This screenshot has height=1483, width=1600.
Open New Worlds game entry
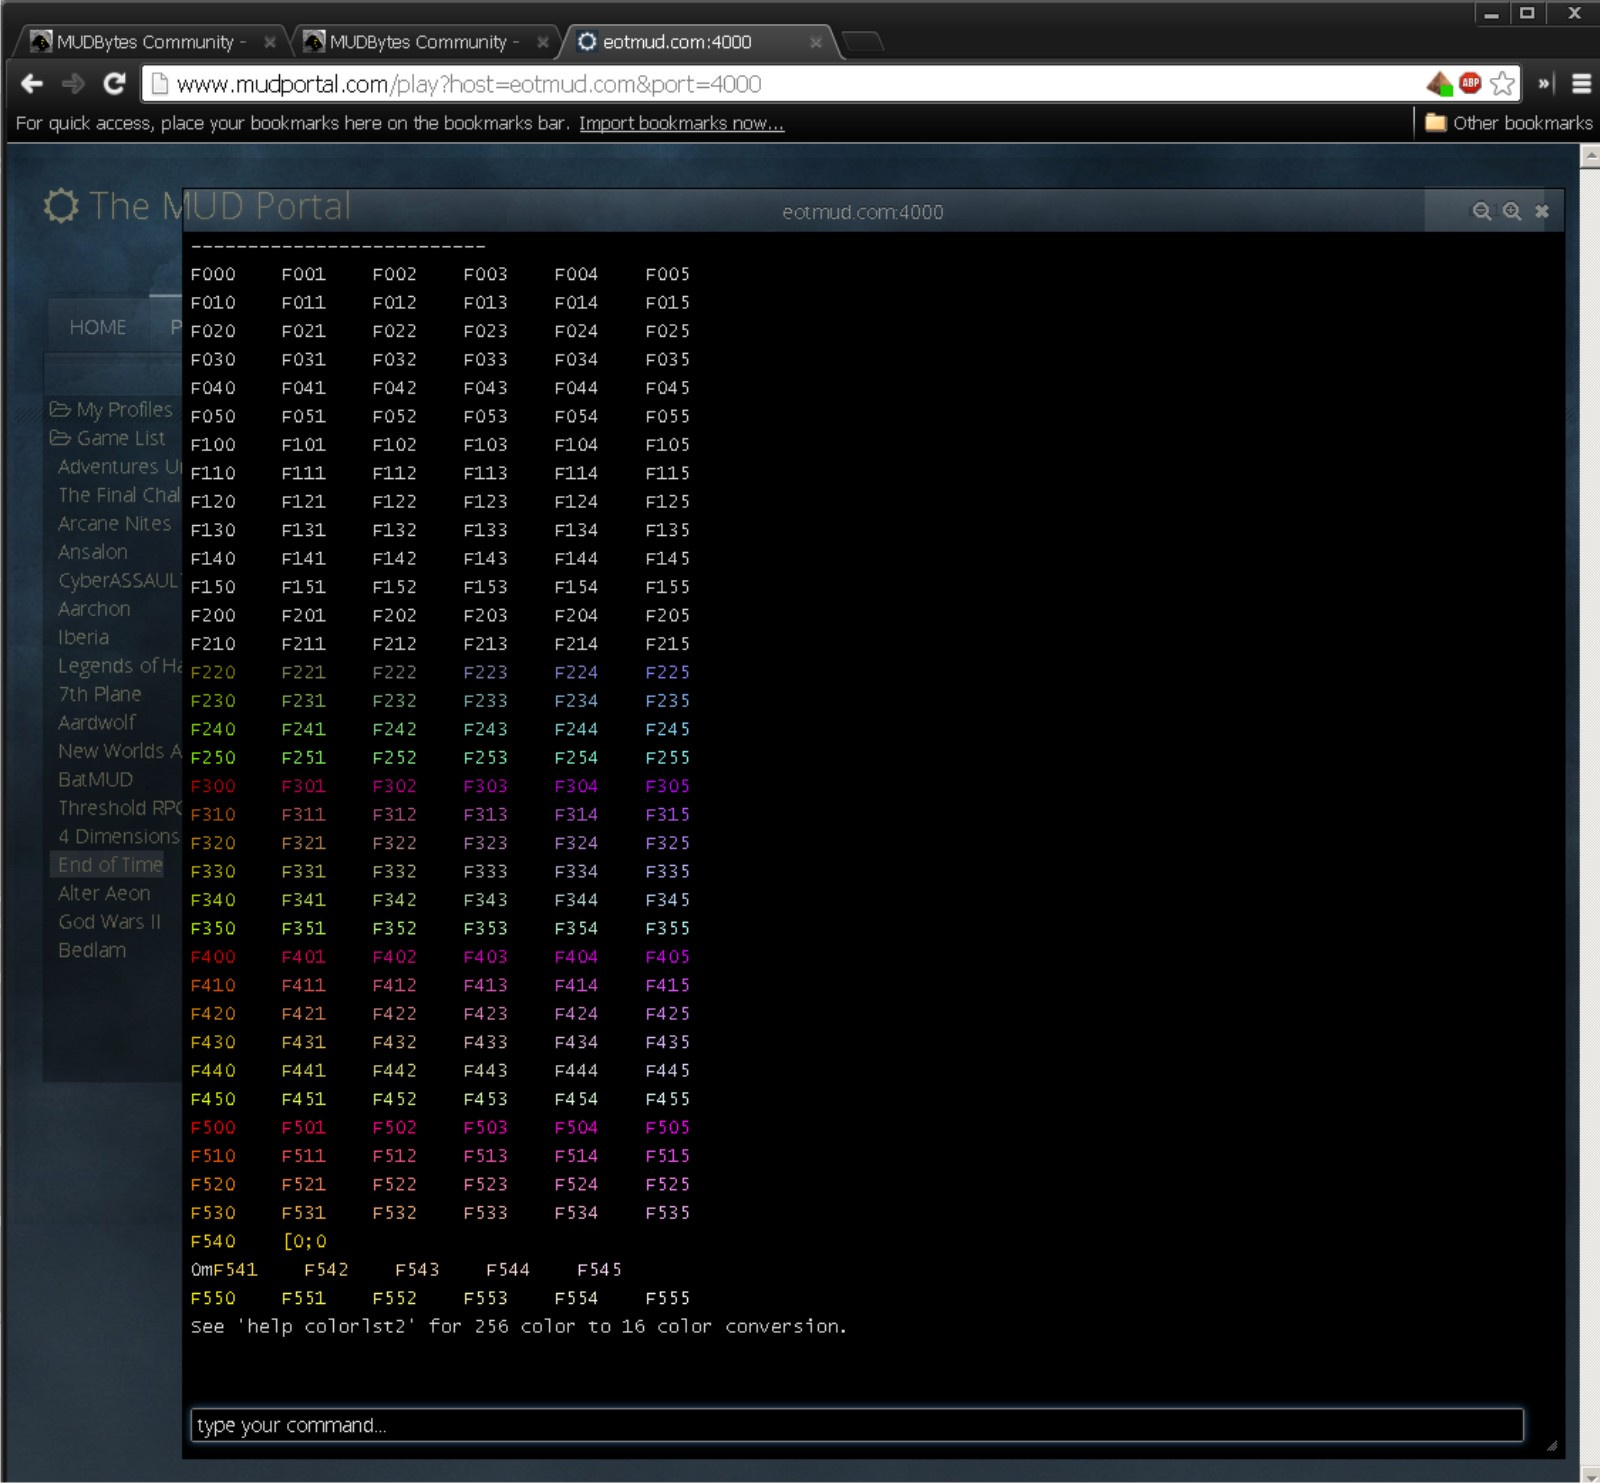coord(119,751)
